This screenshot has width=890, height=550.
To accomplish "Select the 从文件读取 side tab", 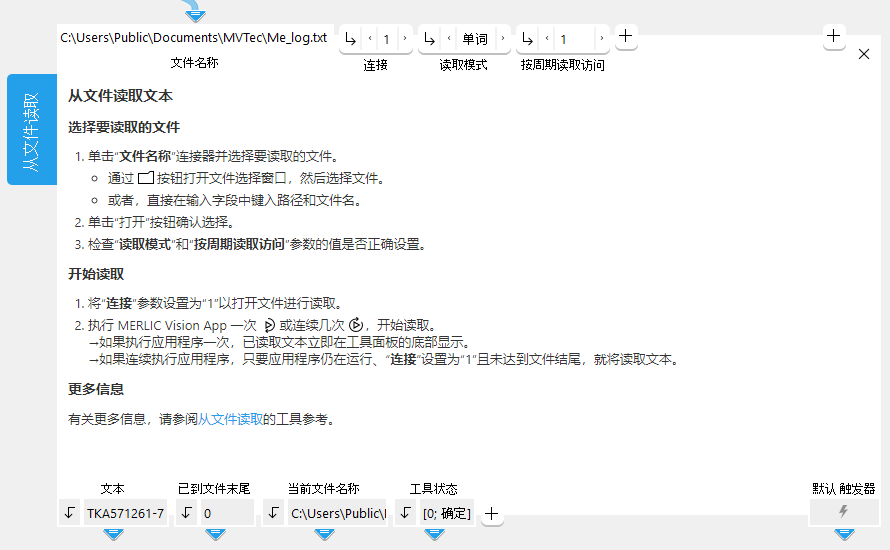I will coord(31,130).
